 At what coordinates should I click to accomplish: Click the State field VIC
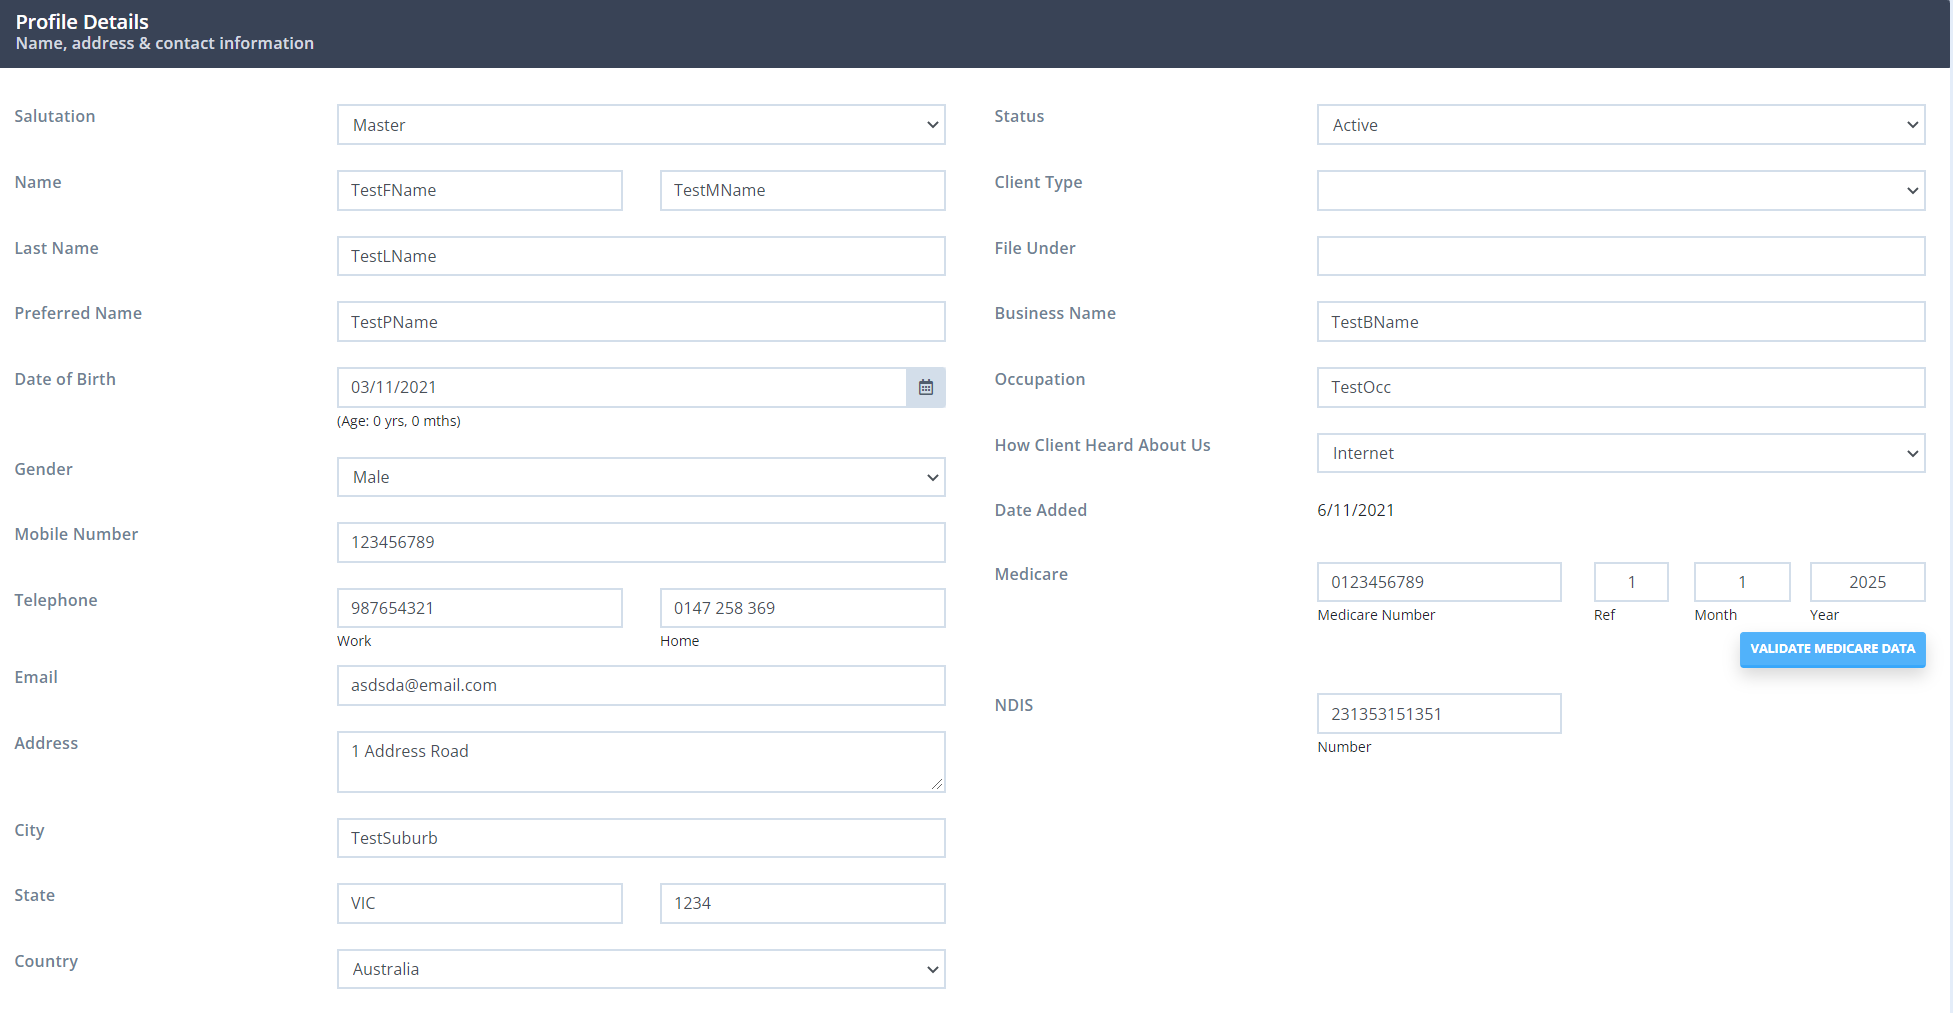point(480,903)
